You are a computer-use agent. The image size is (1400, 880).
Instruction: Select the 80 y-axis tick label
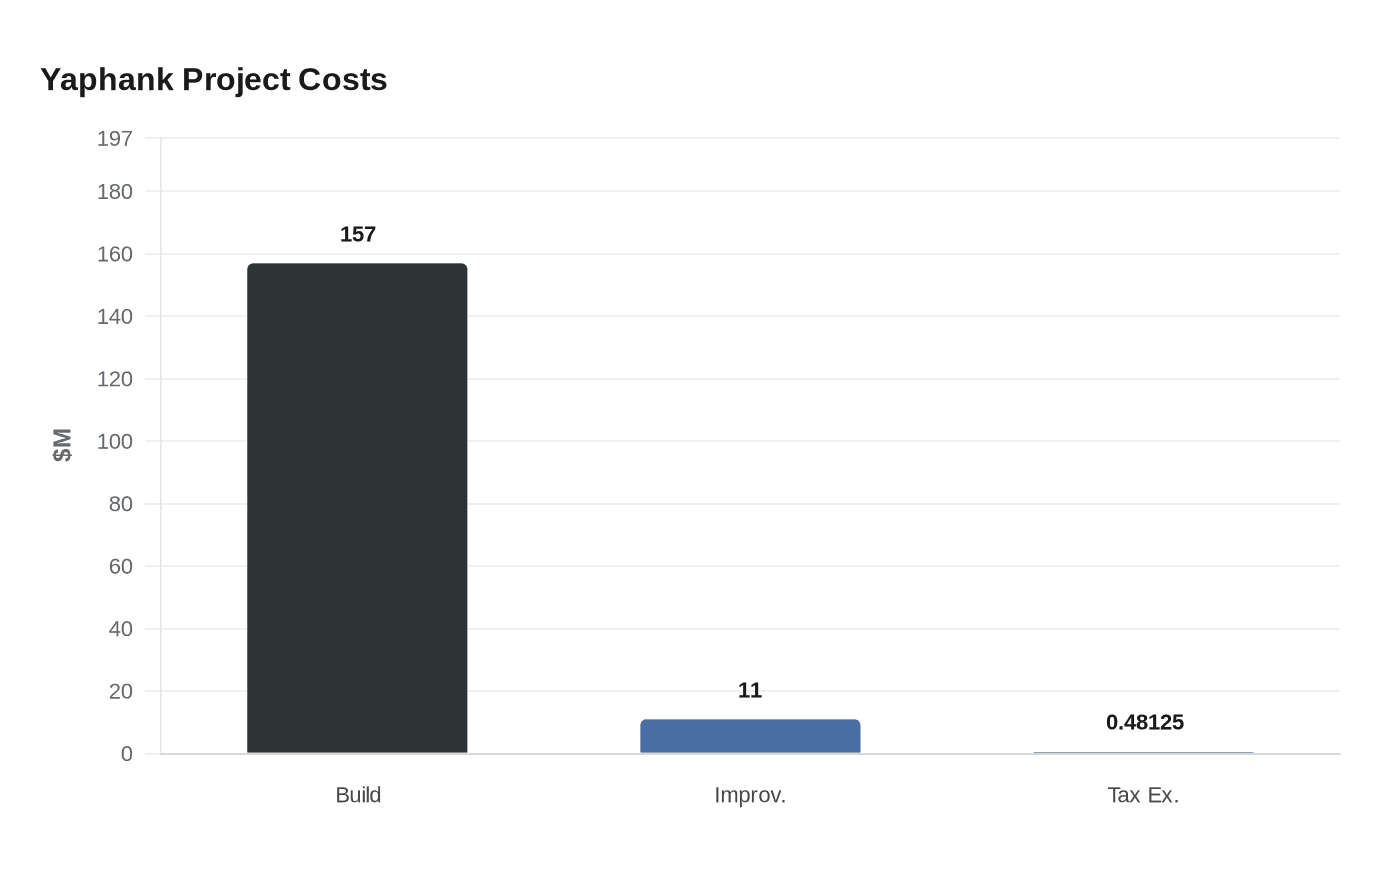[x=120, y=504]
